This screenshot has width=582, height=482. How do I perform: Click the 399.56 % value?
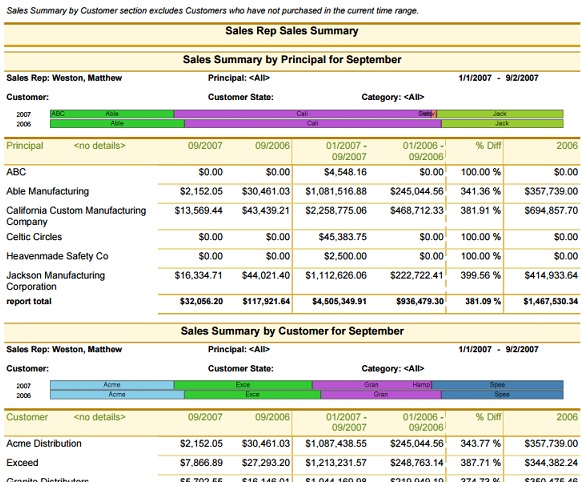481,275
